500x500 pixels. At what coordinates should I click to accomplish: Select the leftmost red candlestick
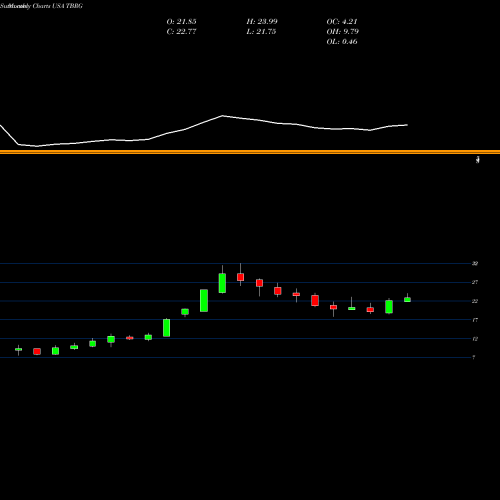[37, 352]
